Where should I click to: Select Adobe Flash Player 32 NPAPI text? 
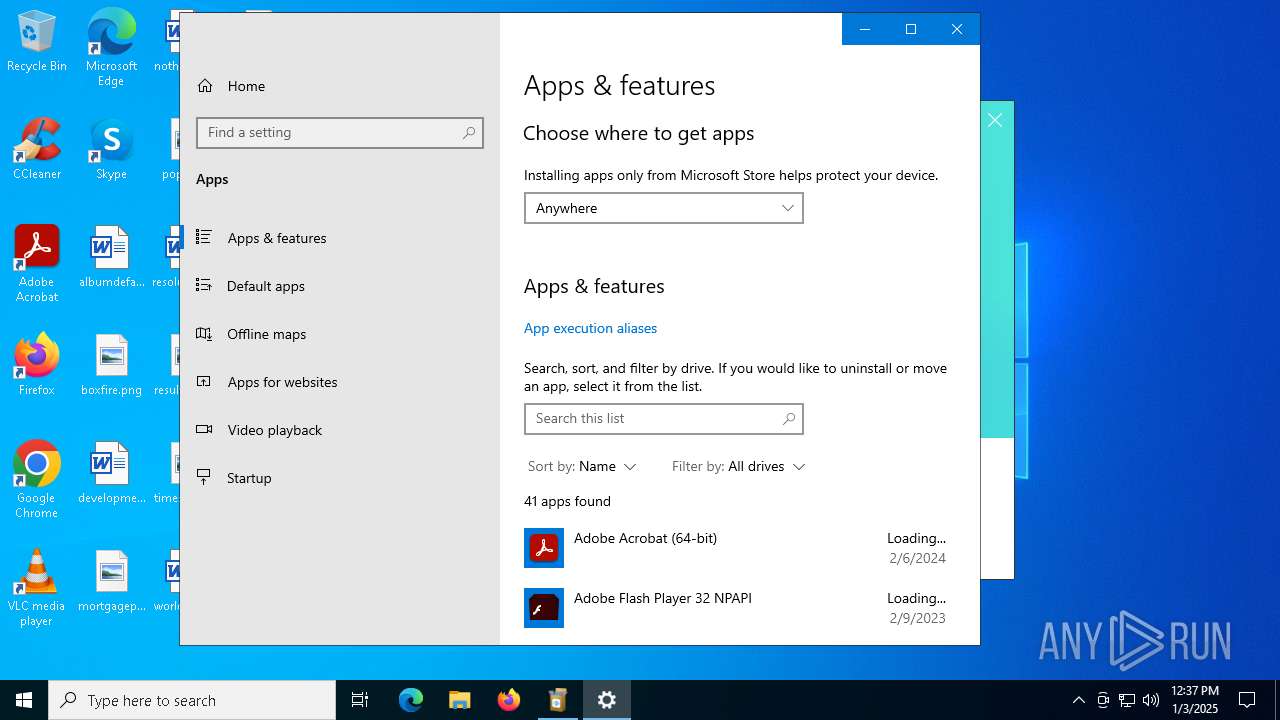tap(663, 598)
